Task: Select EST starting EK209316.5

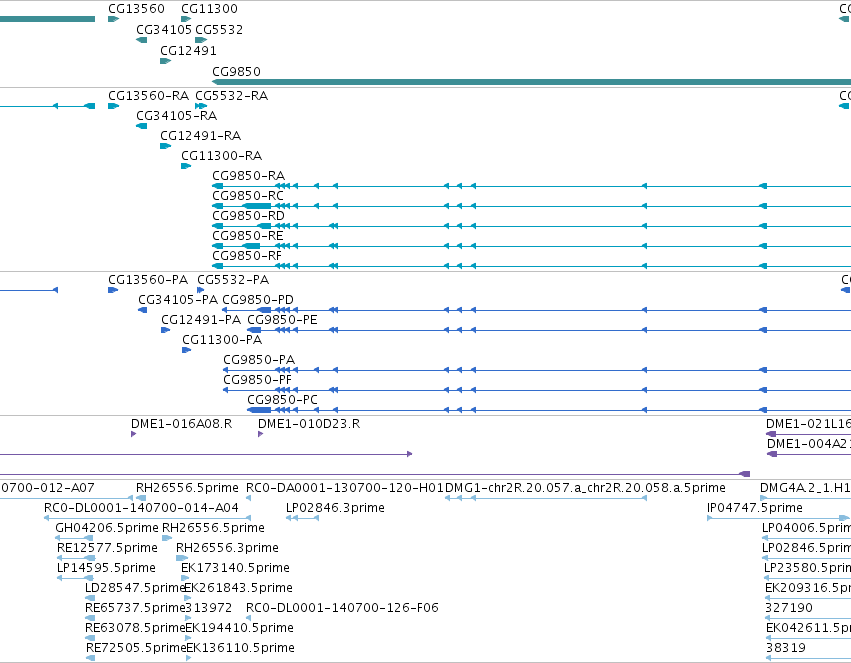Action: (x=808, y=589)
